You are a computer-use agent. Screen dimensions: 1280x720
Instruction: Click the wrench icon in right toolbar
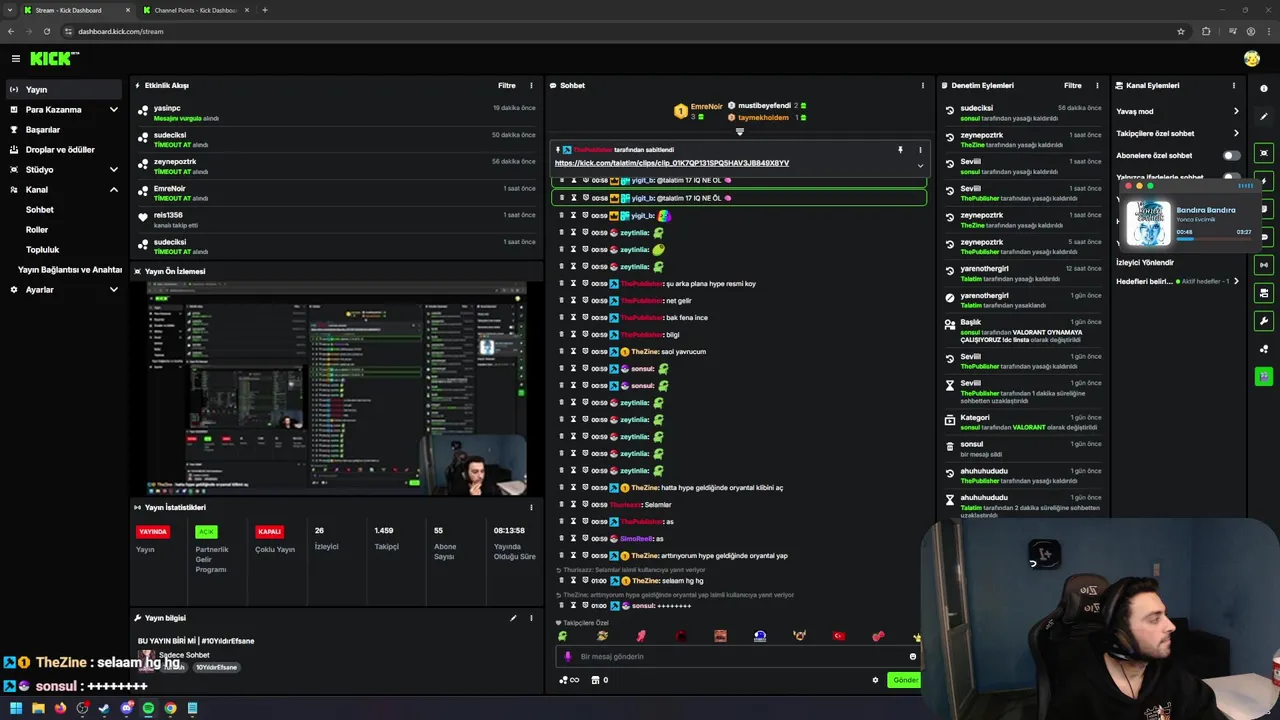coord(1264,321)
